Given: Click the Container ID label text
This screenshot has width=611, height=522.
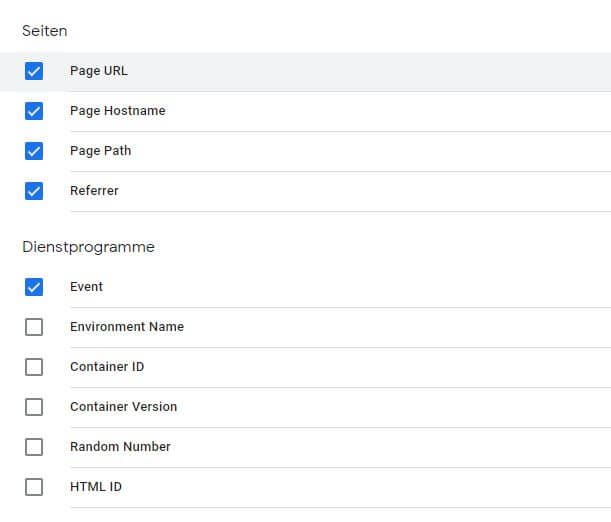Looking at the screenshot, I should 107,367.
